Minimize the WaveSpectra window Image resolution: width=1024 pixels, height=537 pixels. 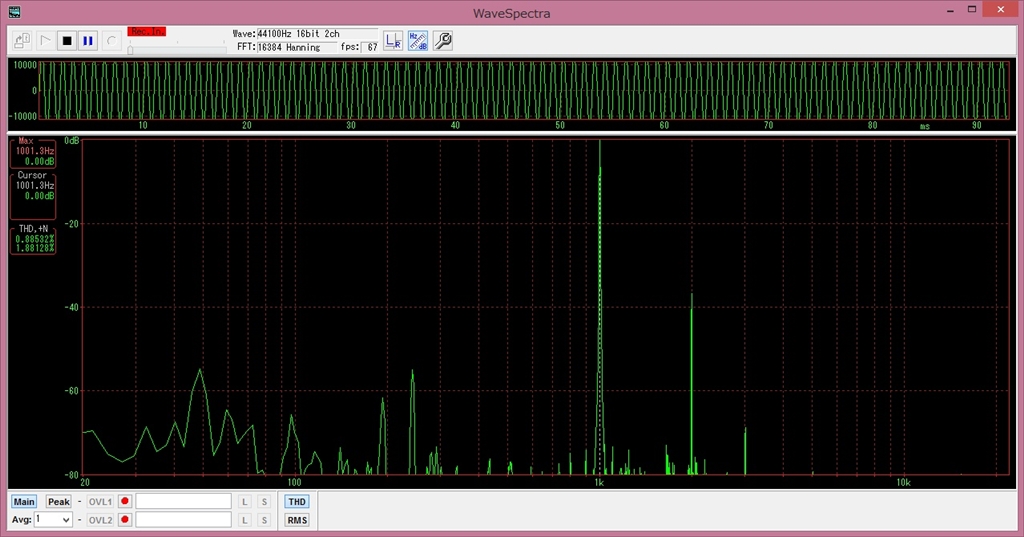[x=950, y=10]
